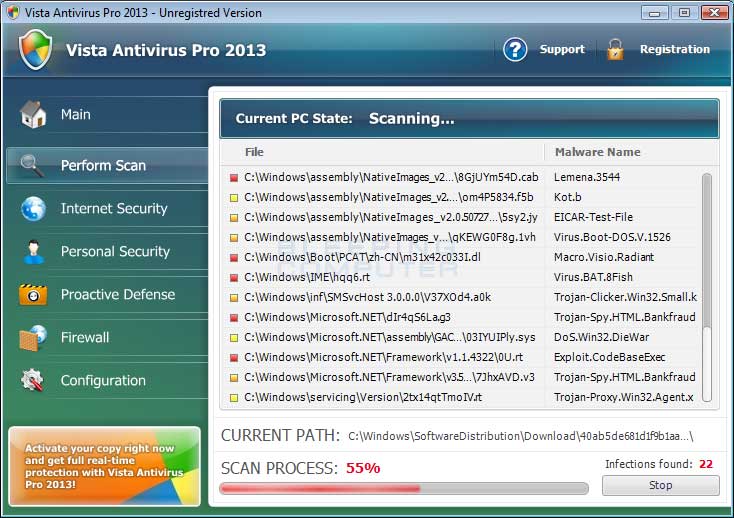Click red marker beside m31x42c033I.dl file

click(234, 258)
